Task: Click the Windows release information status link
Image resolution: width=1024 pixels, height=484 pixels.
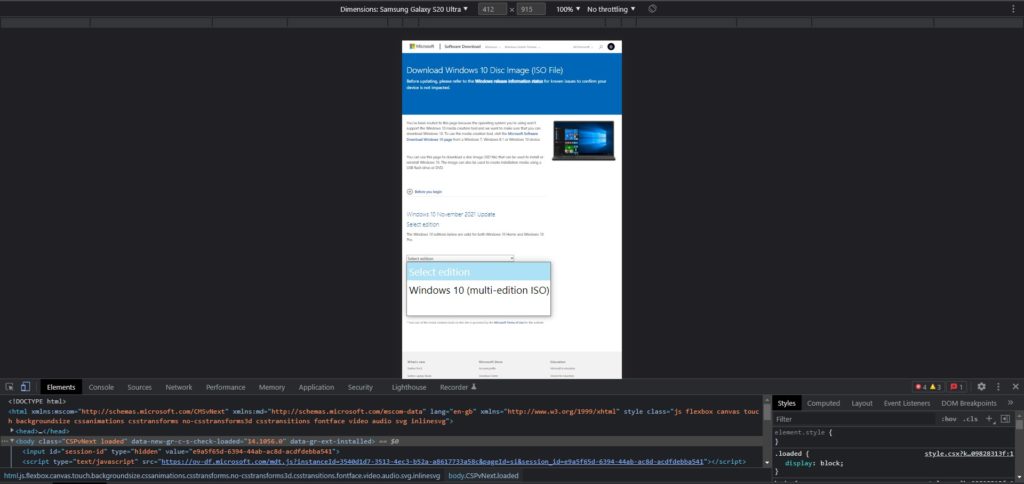Action: tap(509, 81)
